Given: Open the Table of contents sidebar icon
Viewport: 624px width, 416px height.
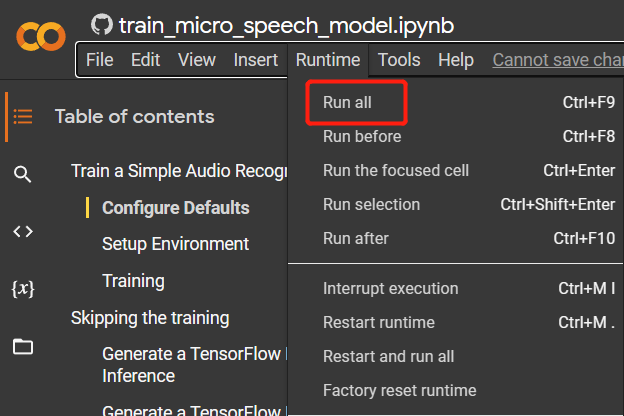Looking at the screenshot, I should (x=23, y=117).
